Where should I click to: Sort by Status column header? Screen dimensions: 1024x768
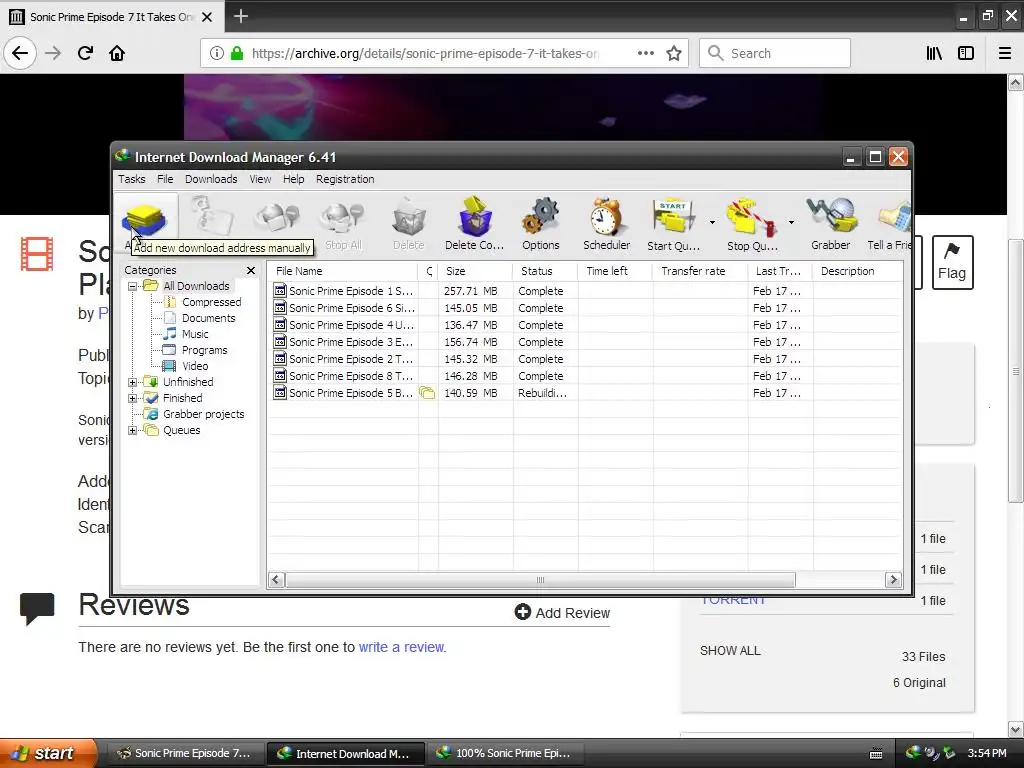coord(545,271)
